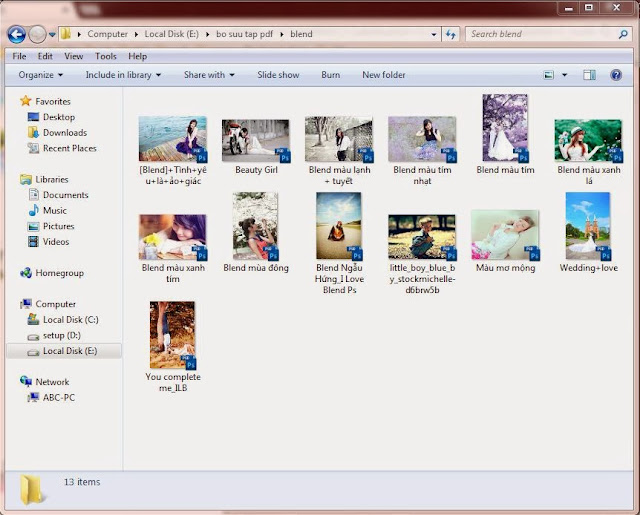Open Windows Help question mark icon
The height and width of the screenshot is (515, 640).
pyautogui.click(x=616, y=75)
